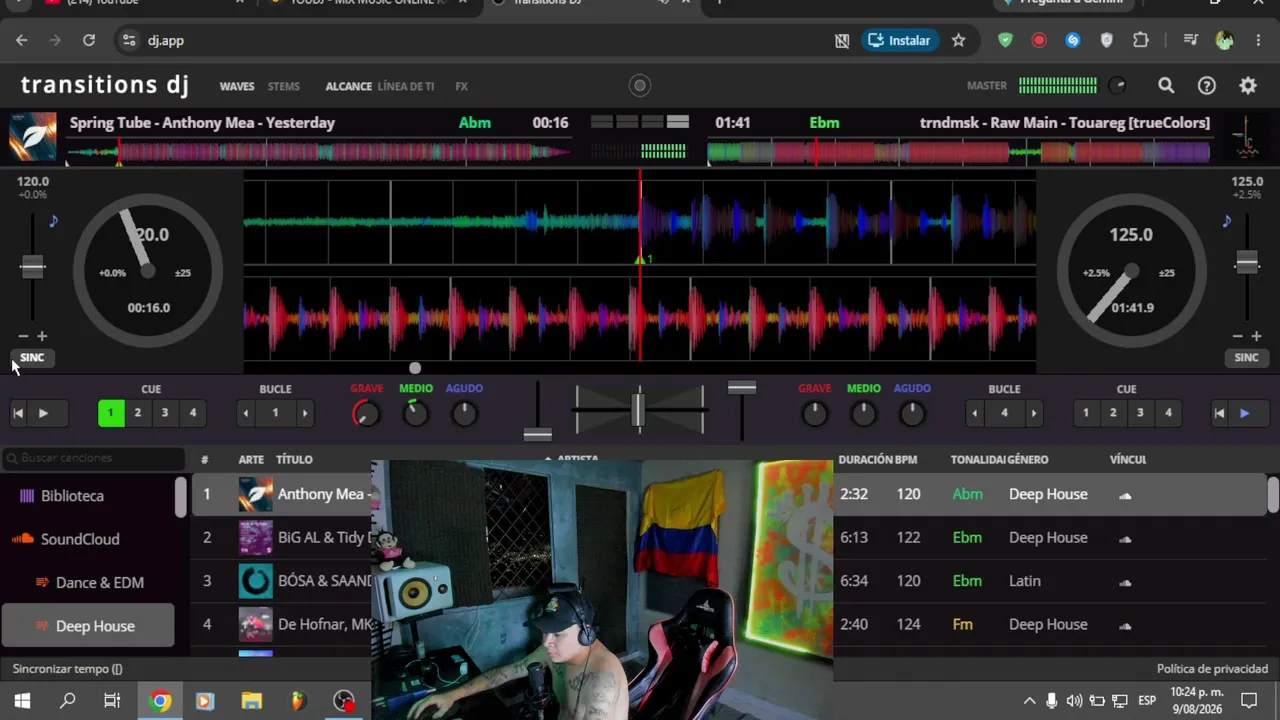Nudge right deck tempo down with minus
The width and height of the screenshot is (1280, 720).
(1237, 336)
